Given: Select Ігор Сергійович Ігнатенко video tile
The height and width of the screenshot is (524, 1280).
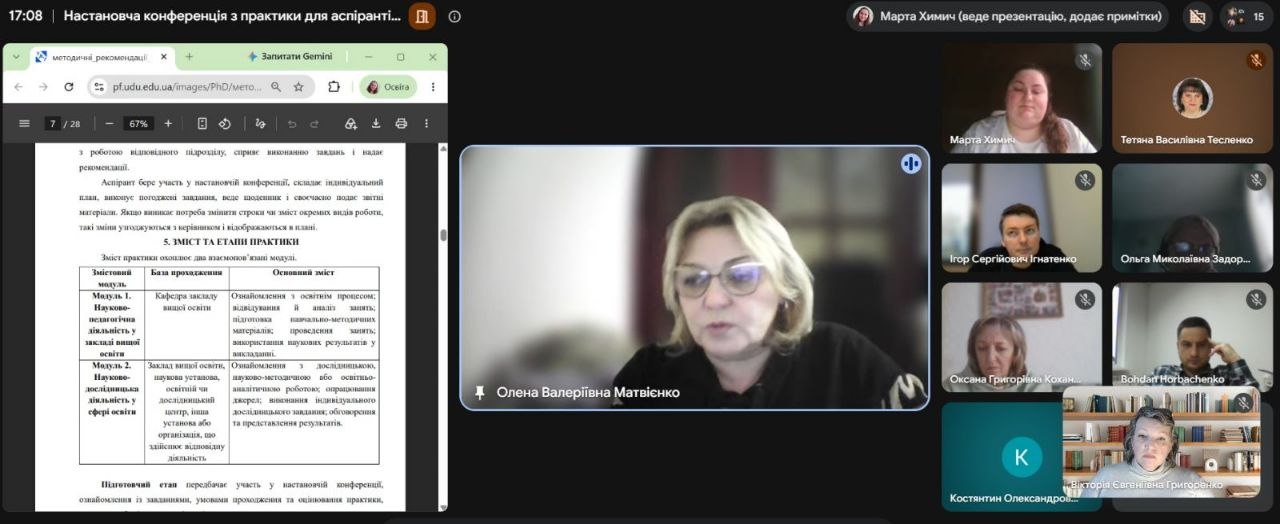Looking at the screenshot, I should tap(1022, 217).
